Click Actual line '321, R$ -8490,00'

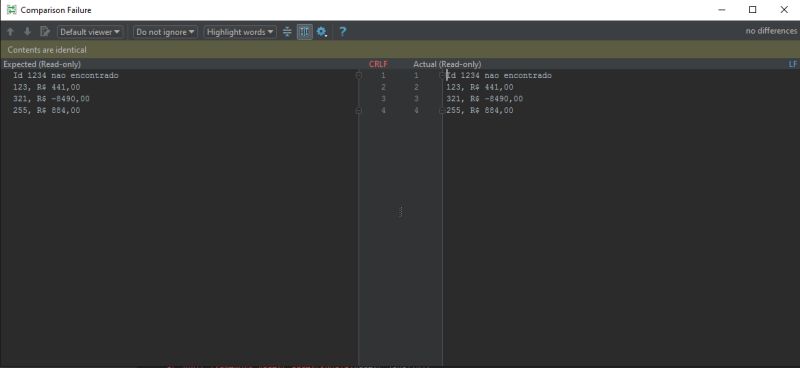485,99
